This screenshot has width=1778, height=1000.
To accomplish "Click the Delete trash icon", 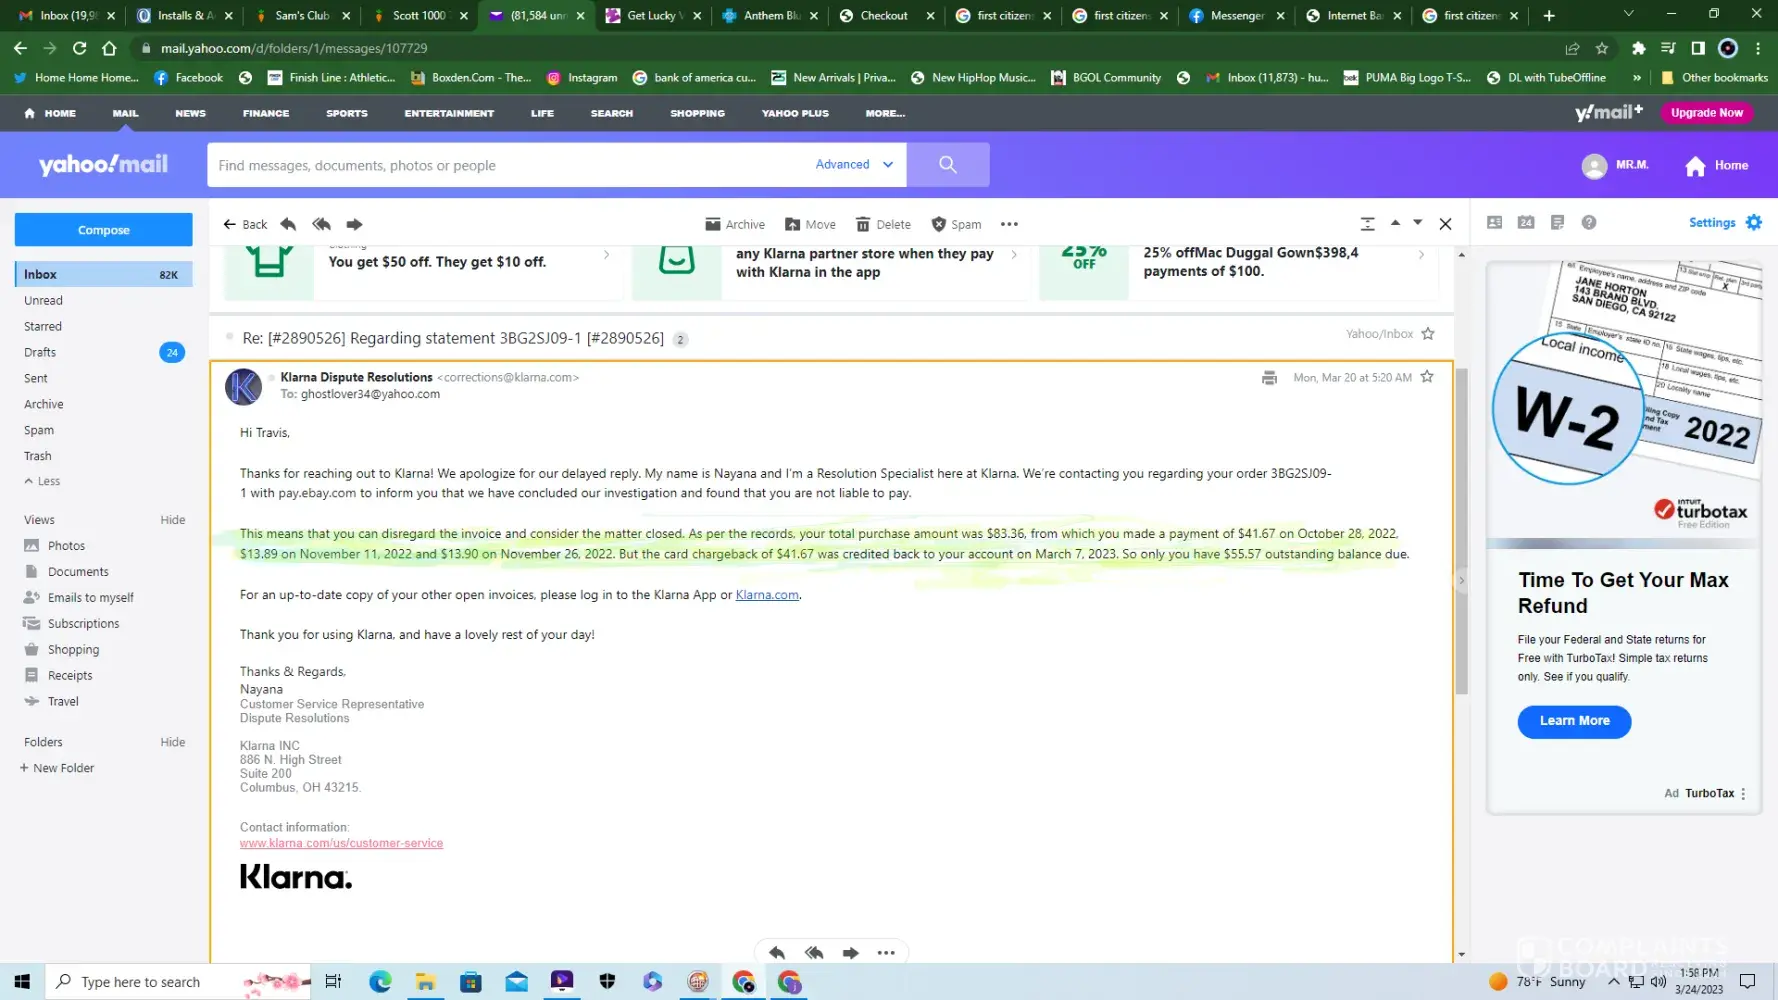I will (863, 224).
